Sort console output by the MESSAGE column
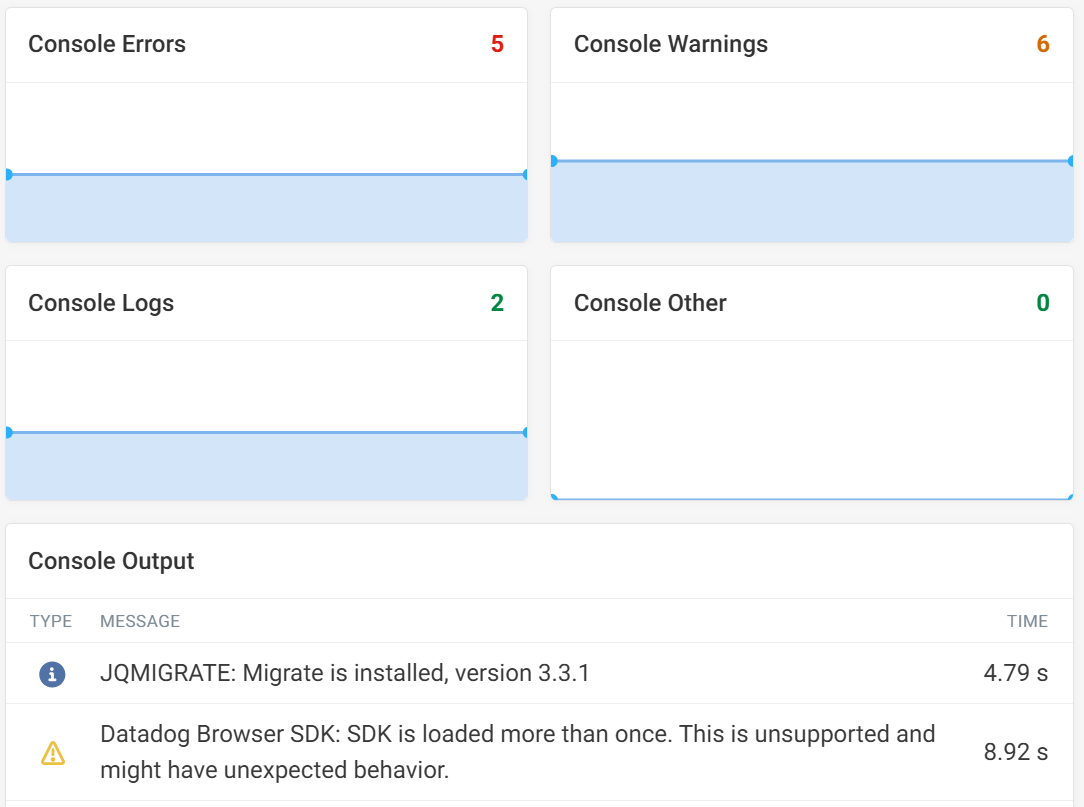 point(139,621)
